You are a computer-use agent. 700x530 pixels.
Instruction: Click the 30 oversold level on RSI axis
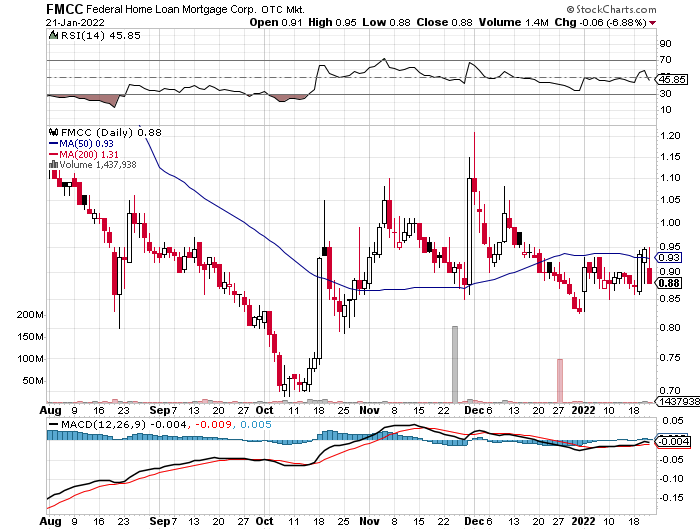coord(665,93)
